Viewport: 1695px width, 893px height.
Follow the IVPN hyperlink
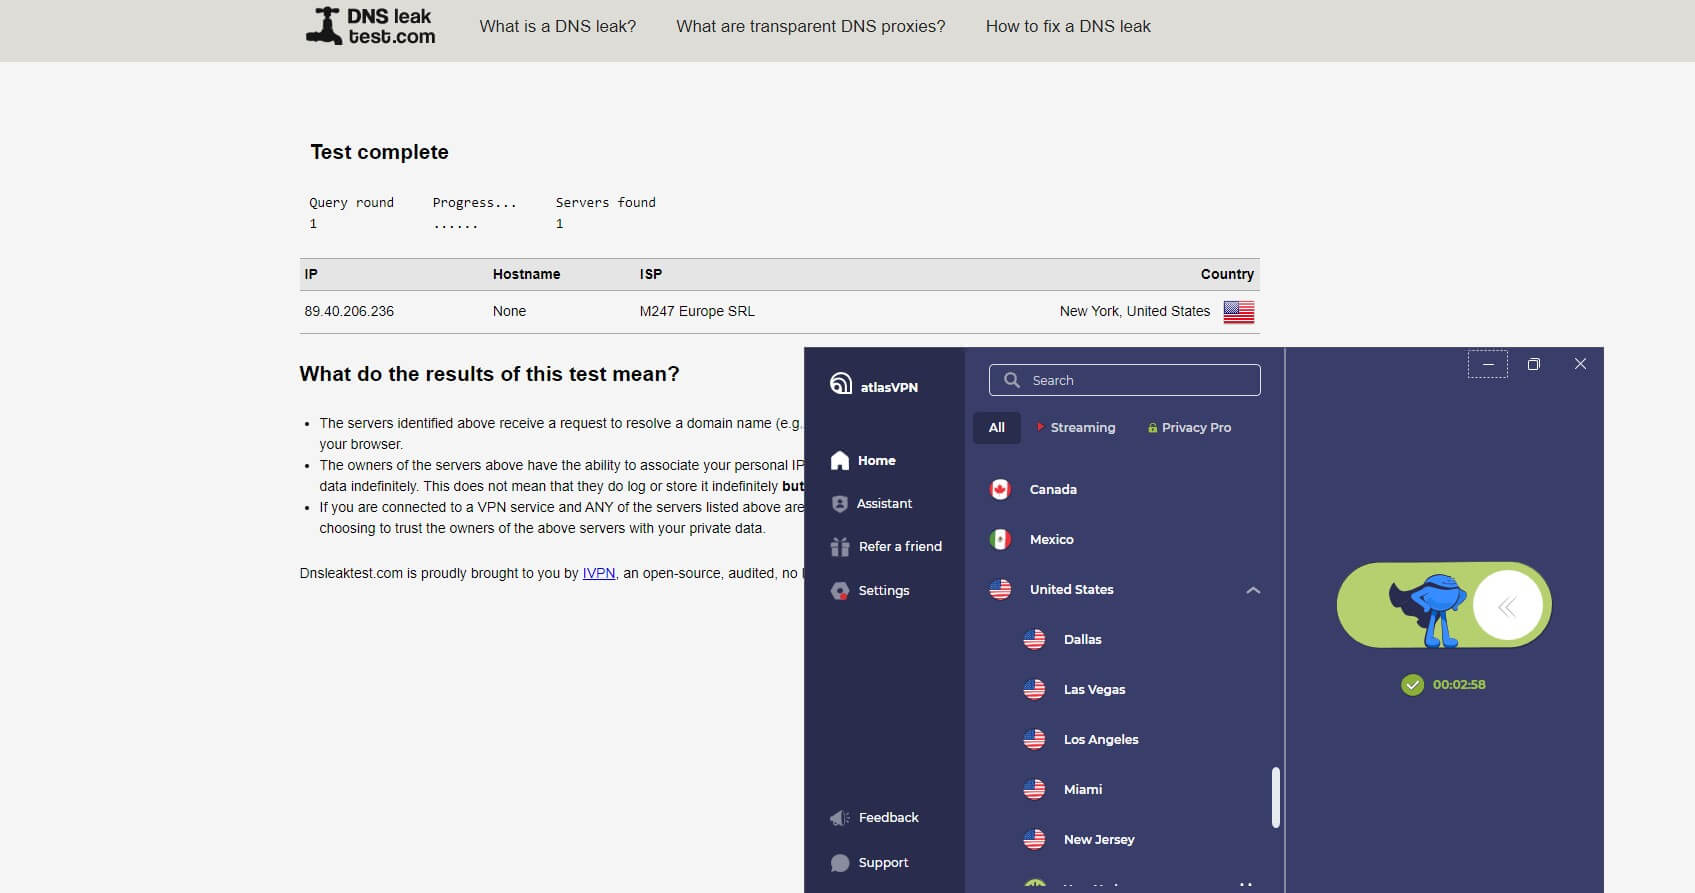[599, 573]
